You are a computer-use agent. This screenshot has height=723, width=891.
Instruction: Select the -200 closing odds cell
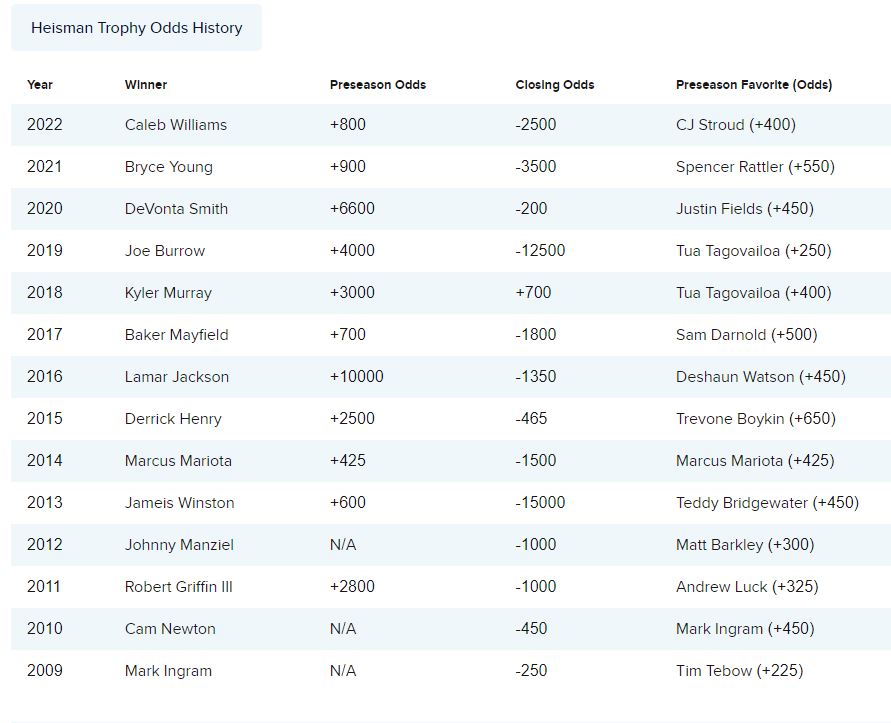pos(531,209)
